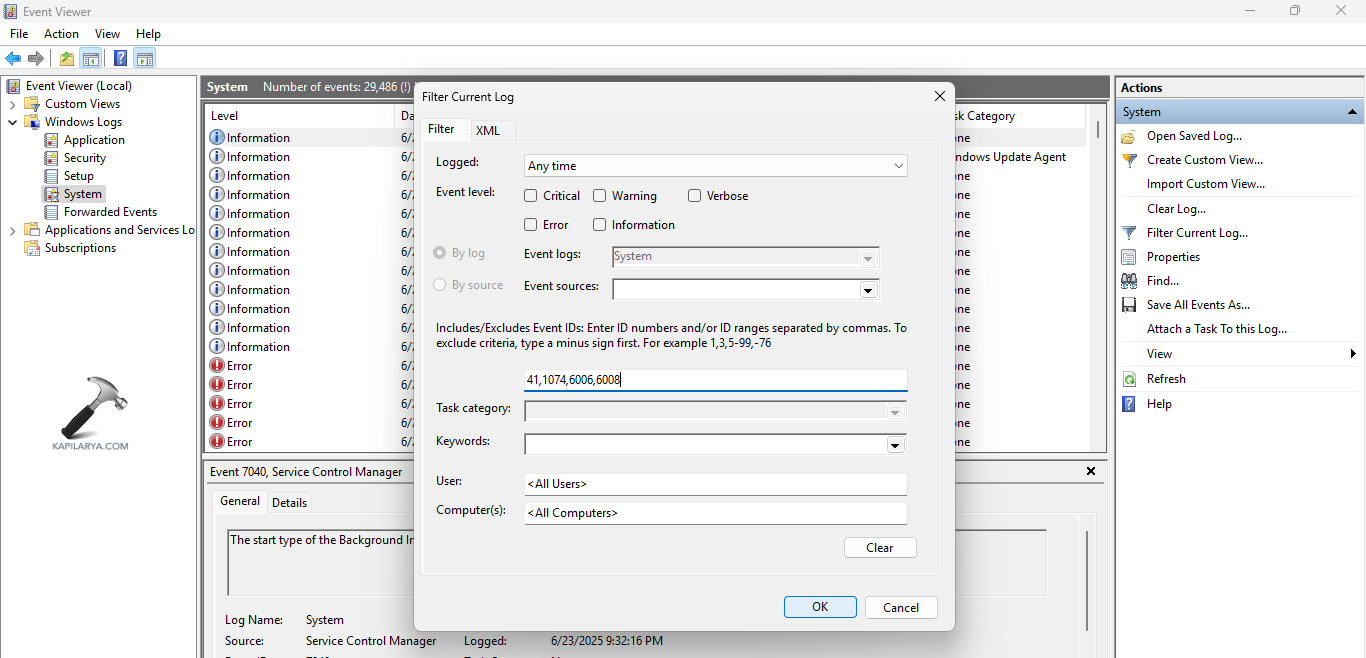Confirm the filter with OK
This screenshot has height=658, width=1366.
click(x=820, y=607)
